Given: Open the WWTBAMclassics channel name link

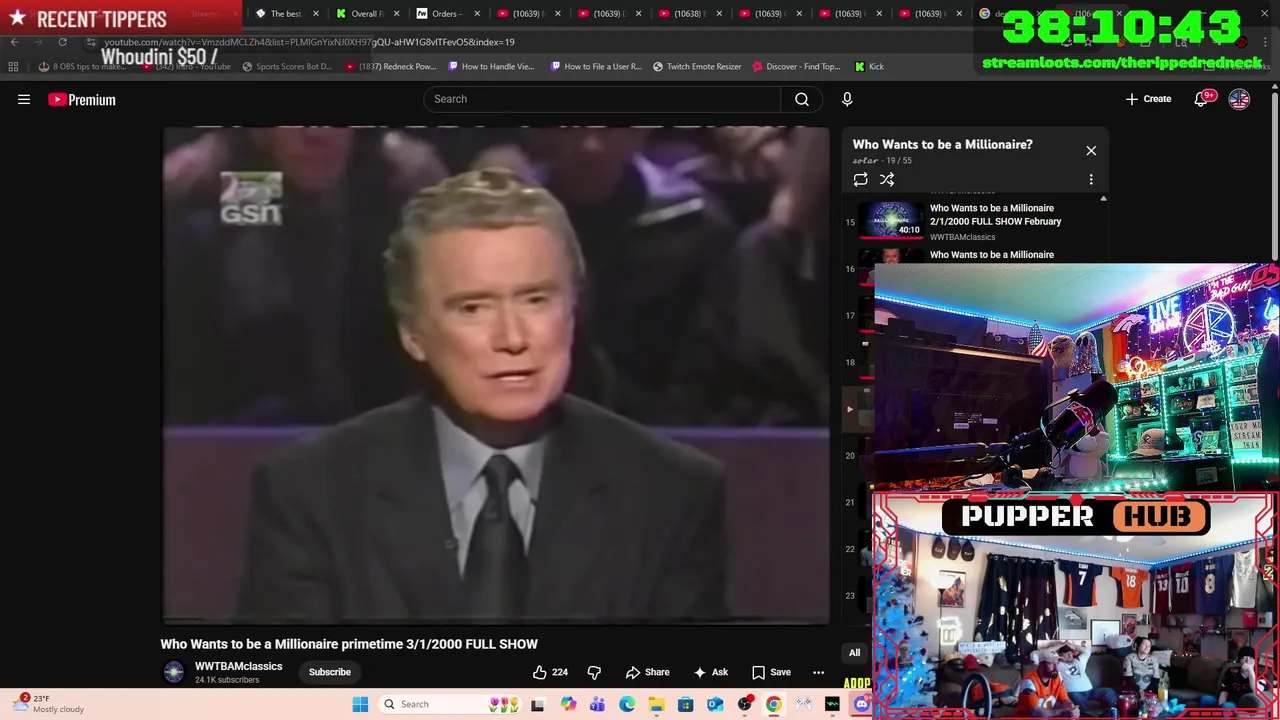Looking at the screenshot, I should pyautogui.click(x=238, y=666).
